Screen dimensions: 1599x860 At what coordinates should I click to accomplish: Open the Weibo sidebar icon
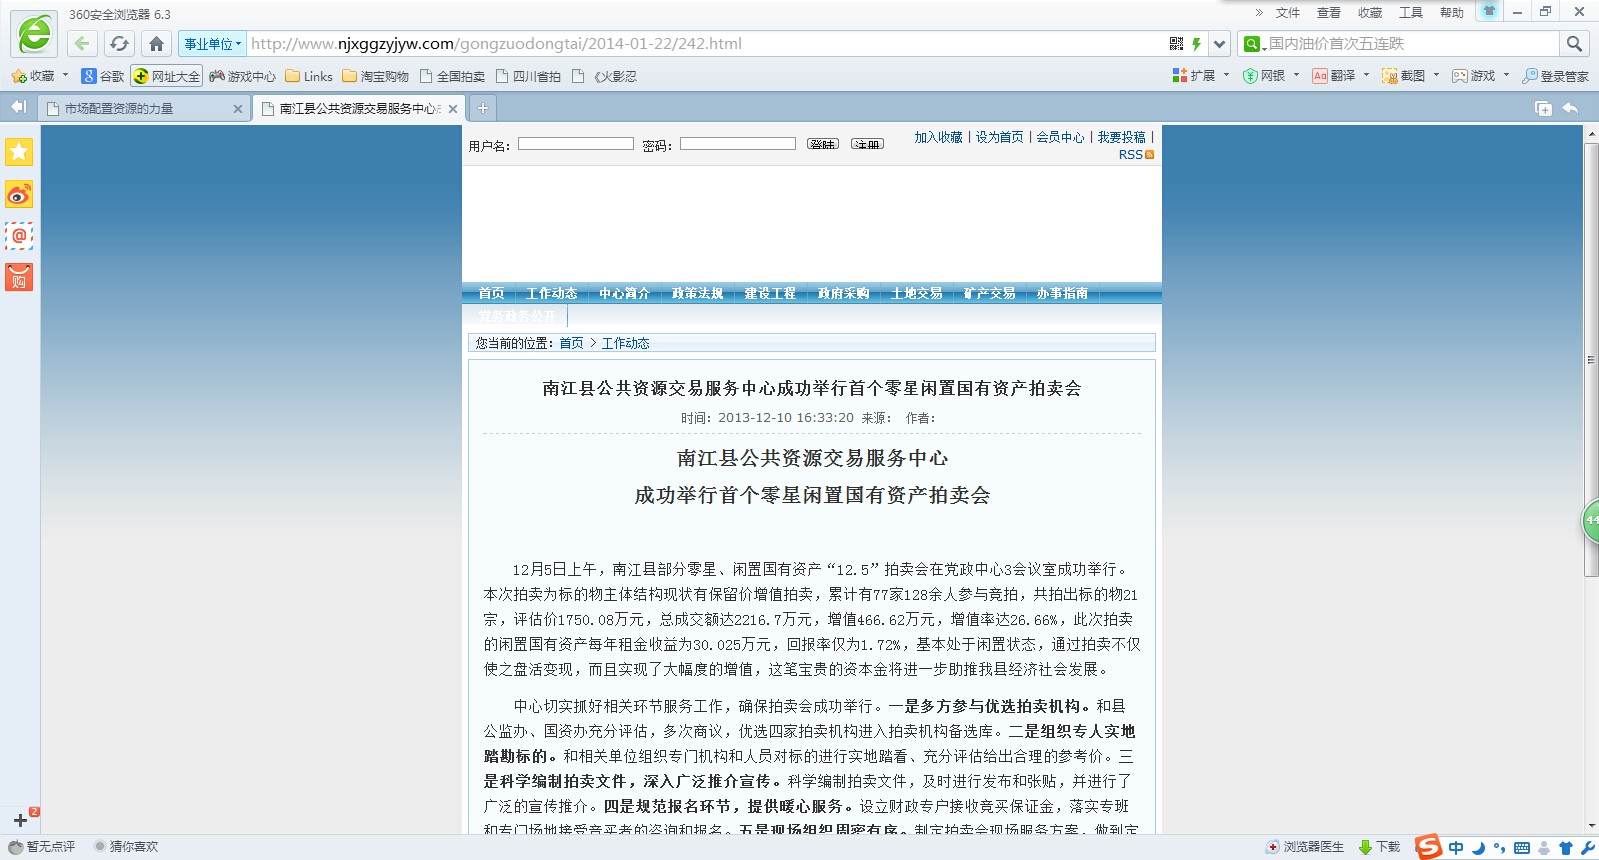(19, 194)
